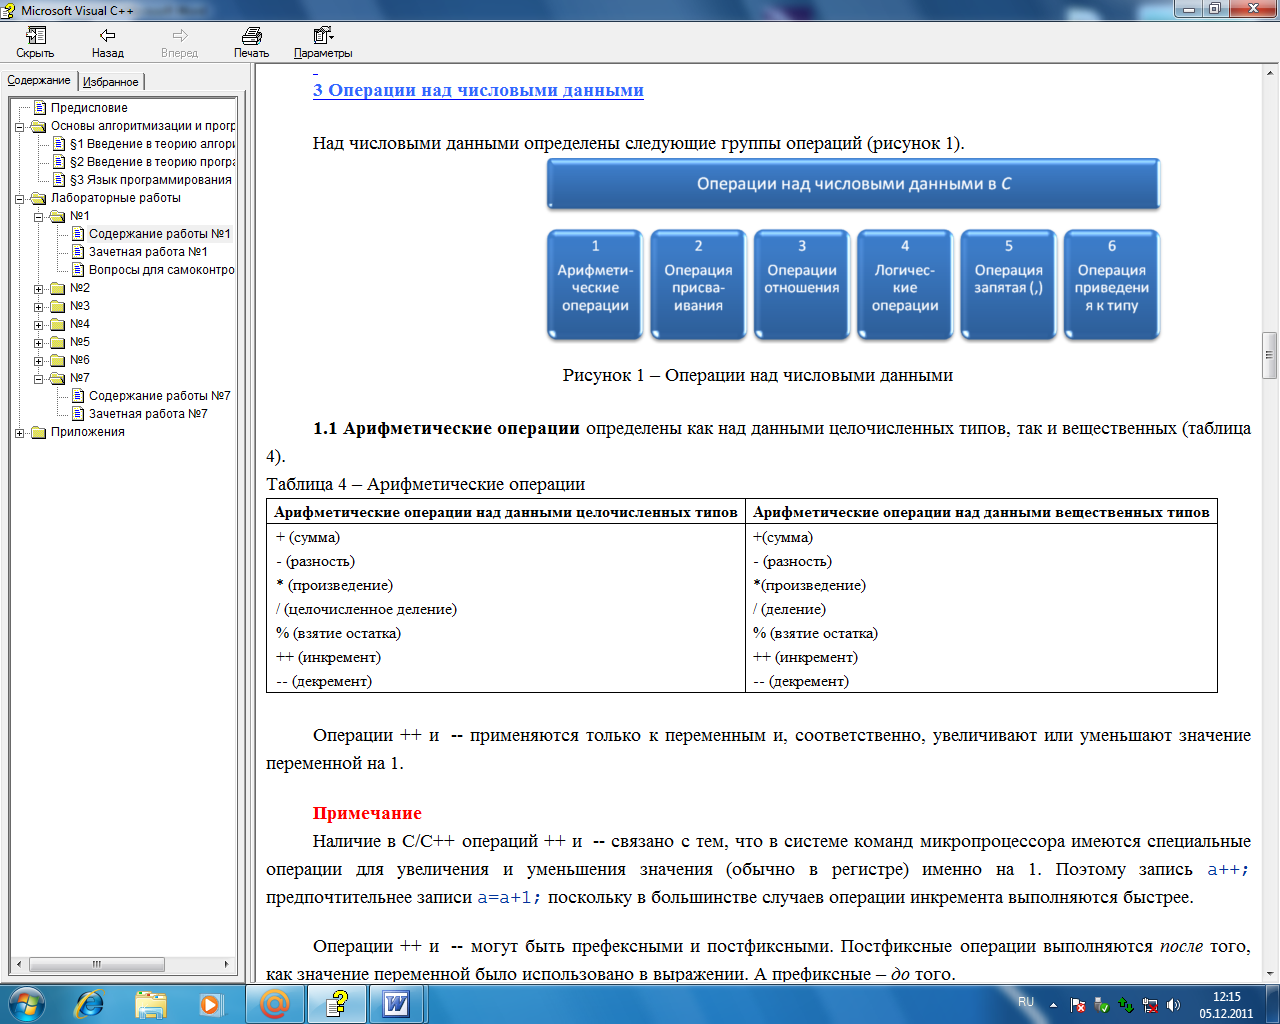Launch Internet Explorer from taskbar
The image size is (1280, 1024).
point(89,1003)
